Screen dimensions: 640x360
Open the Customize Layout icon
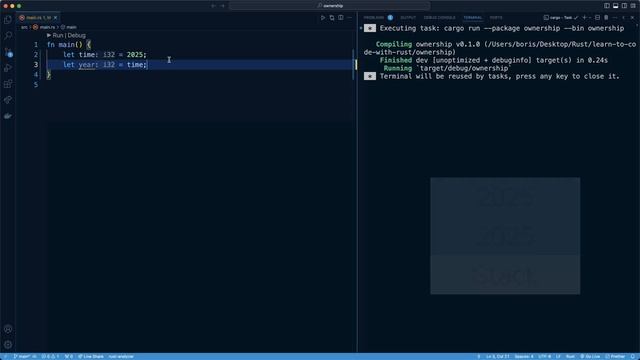pyautogui.click(x=633, y=6)
